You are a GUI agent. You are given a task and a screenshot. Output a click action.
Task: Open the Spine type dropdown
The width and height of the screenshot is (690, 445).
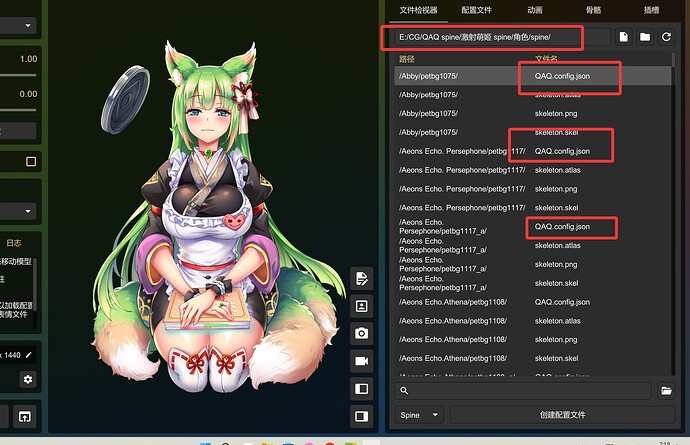point(420,414)
